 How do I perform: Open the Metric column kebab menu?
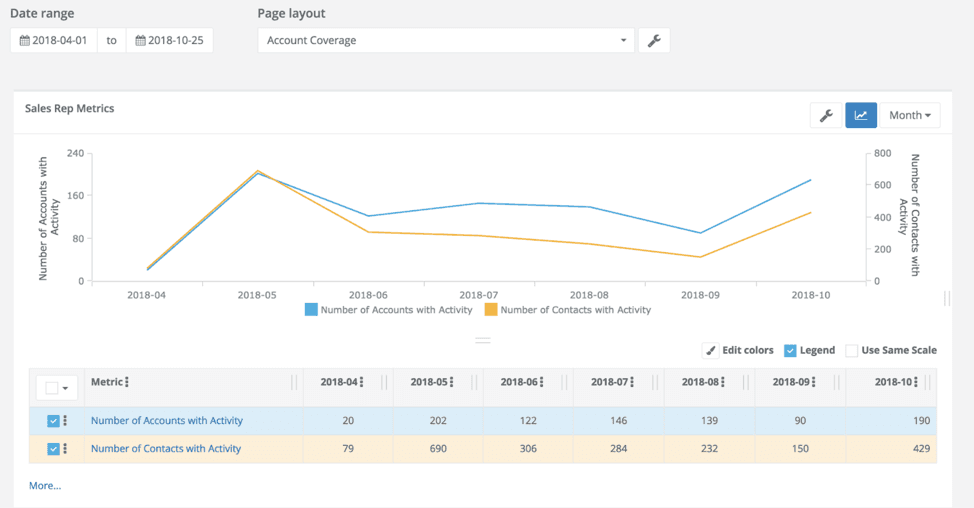(x=127, y=382)
